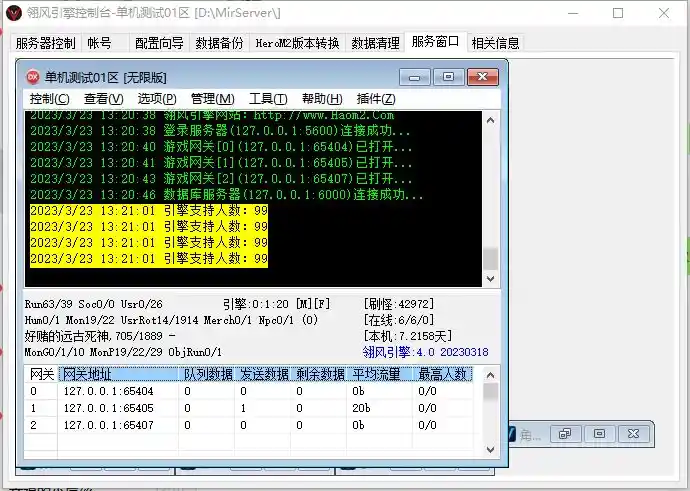Open the 插件(Z) menu
The image size is (690, 491).
(x=376, y=99)
